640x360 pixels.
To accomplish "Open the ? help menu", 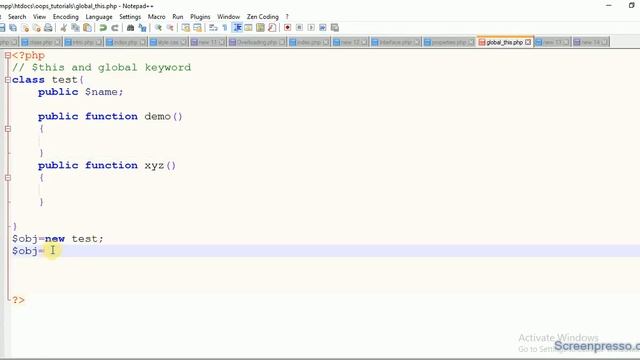I will [287, 17].
